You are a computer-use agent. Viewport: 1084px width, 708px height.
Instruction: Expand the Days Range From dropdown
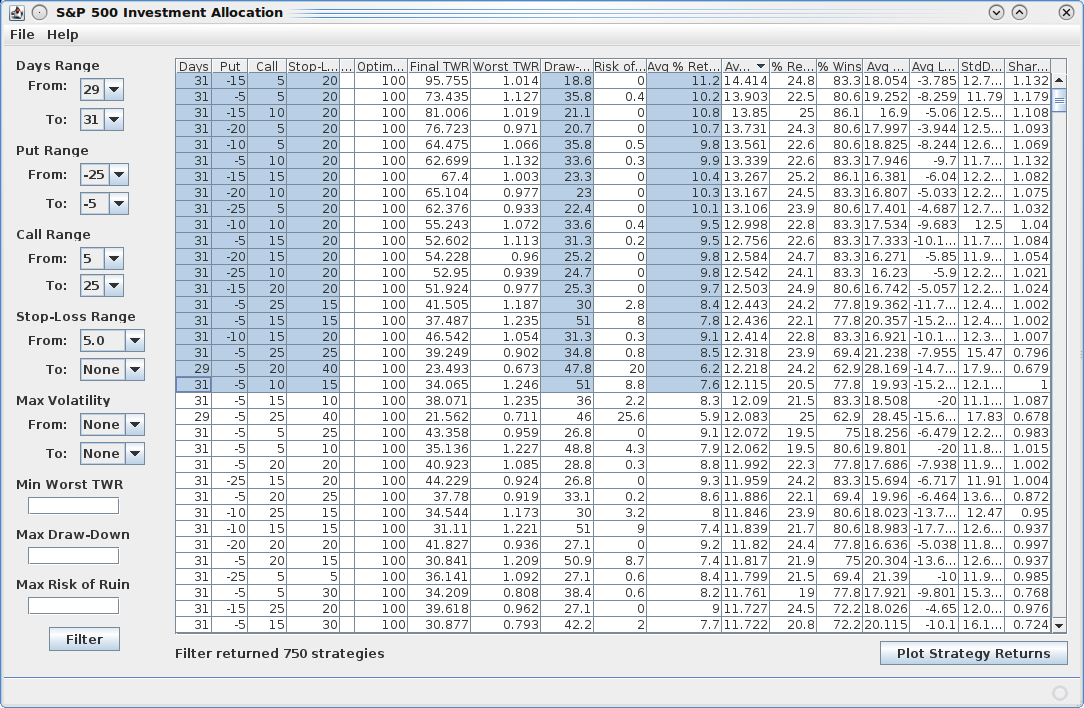114,89
